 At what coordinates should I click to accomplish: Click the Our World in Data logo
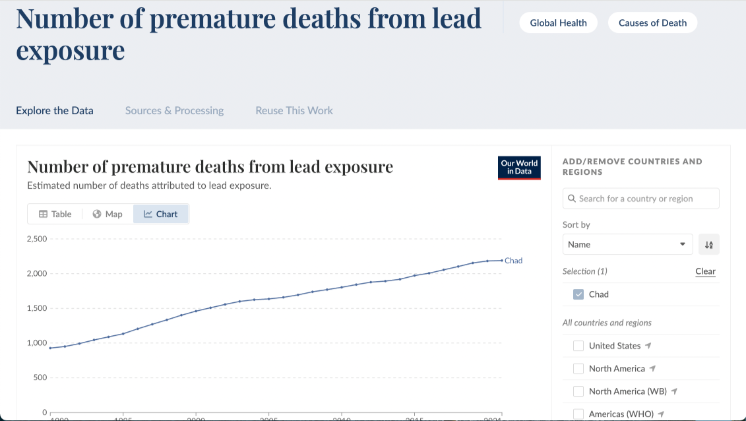[x=519, y=167]
